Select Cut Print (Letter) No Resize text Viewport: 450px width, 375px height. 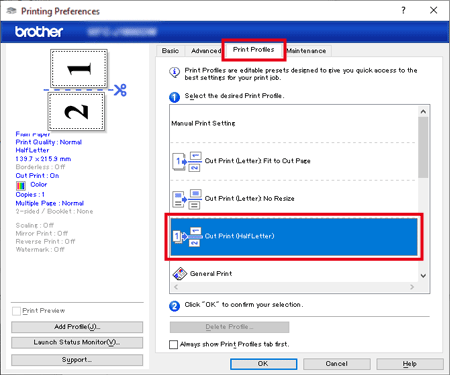coord(250,199)
